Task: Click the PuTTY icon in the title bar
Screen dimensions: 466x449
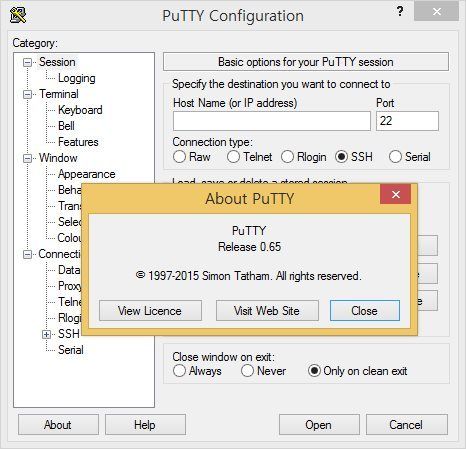Action: [x=18, y=15]
